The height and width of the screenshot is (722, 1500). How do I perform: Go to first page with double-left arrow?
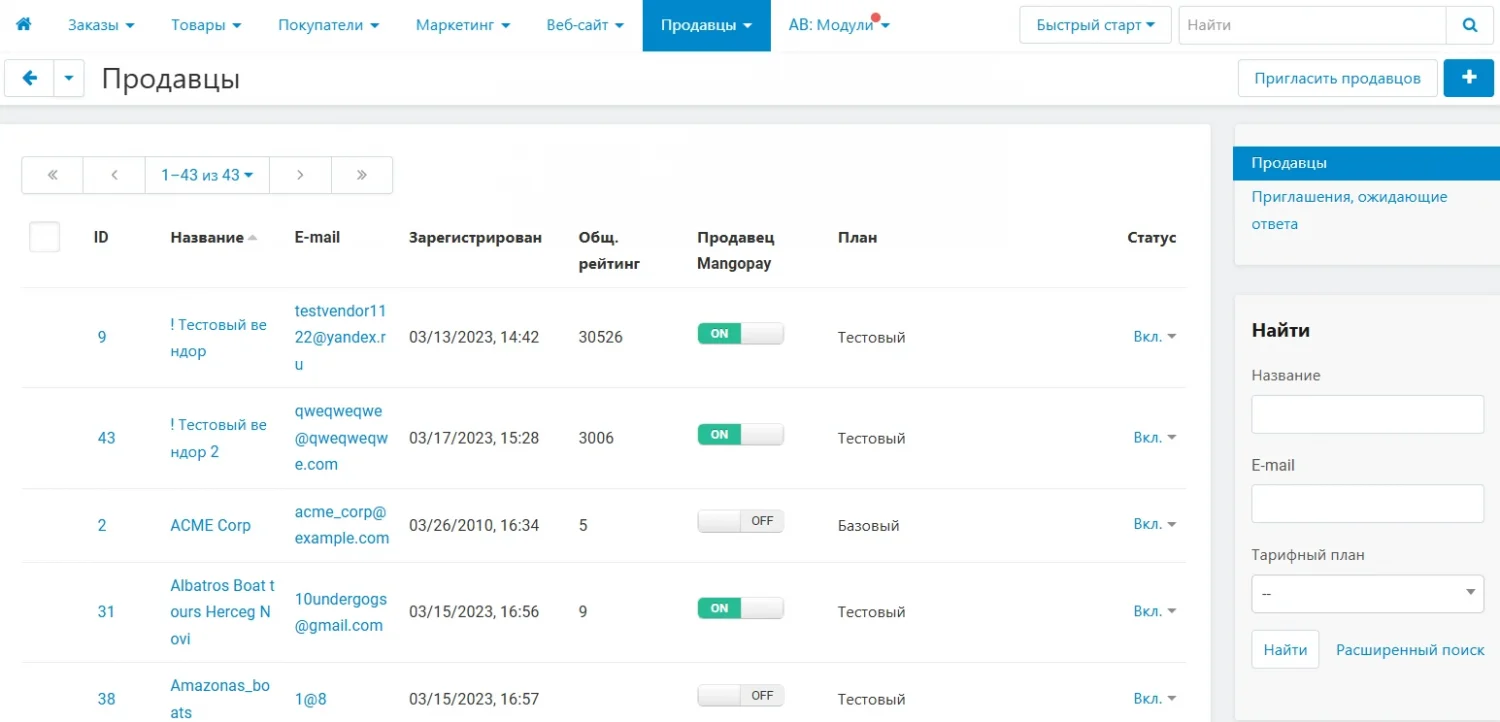pyautogui.click(x=52, y=175)
